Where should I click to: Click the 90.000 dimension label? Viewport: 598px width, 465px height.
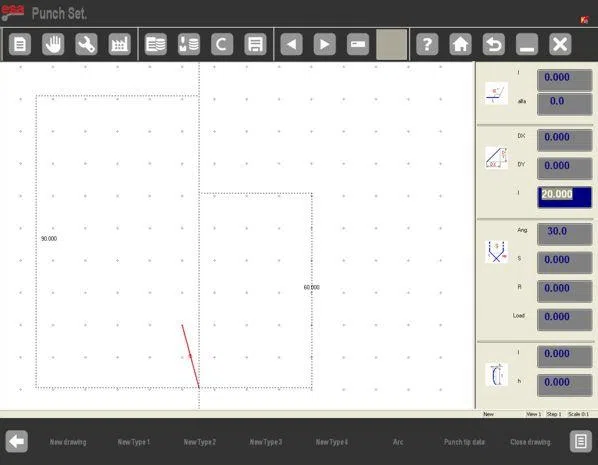click(49, 238)
